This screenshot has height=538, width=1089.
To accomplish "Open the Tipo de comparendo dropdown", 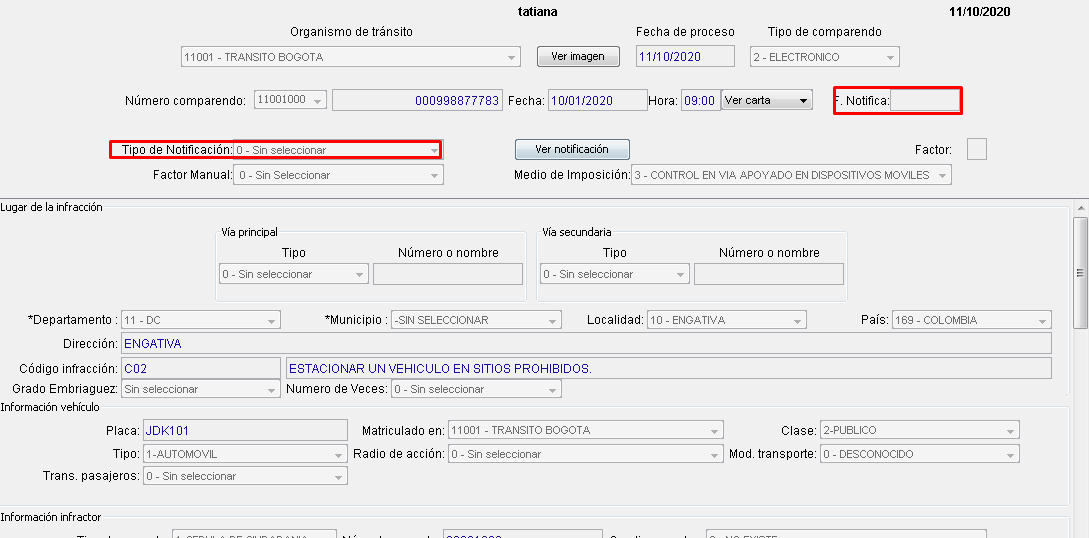I will coord(824,57).
